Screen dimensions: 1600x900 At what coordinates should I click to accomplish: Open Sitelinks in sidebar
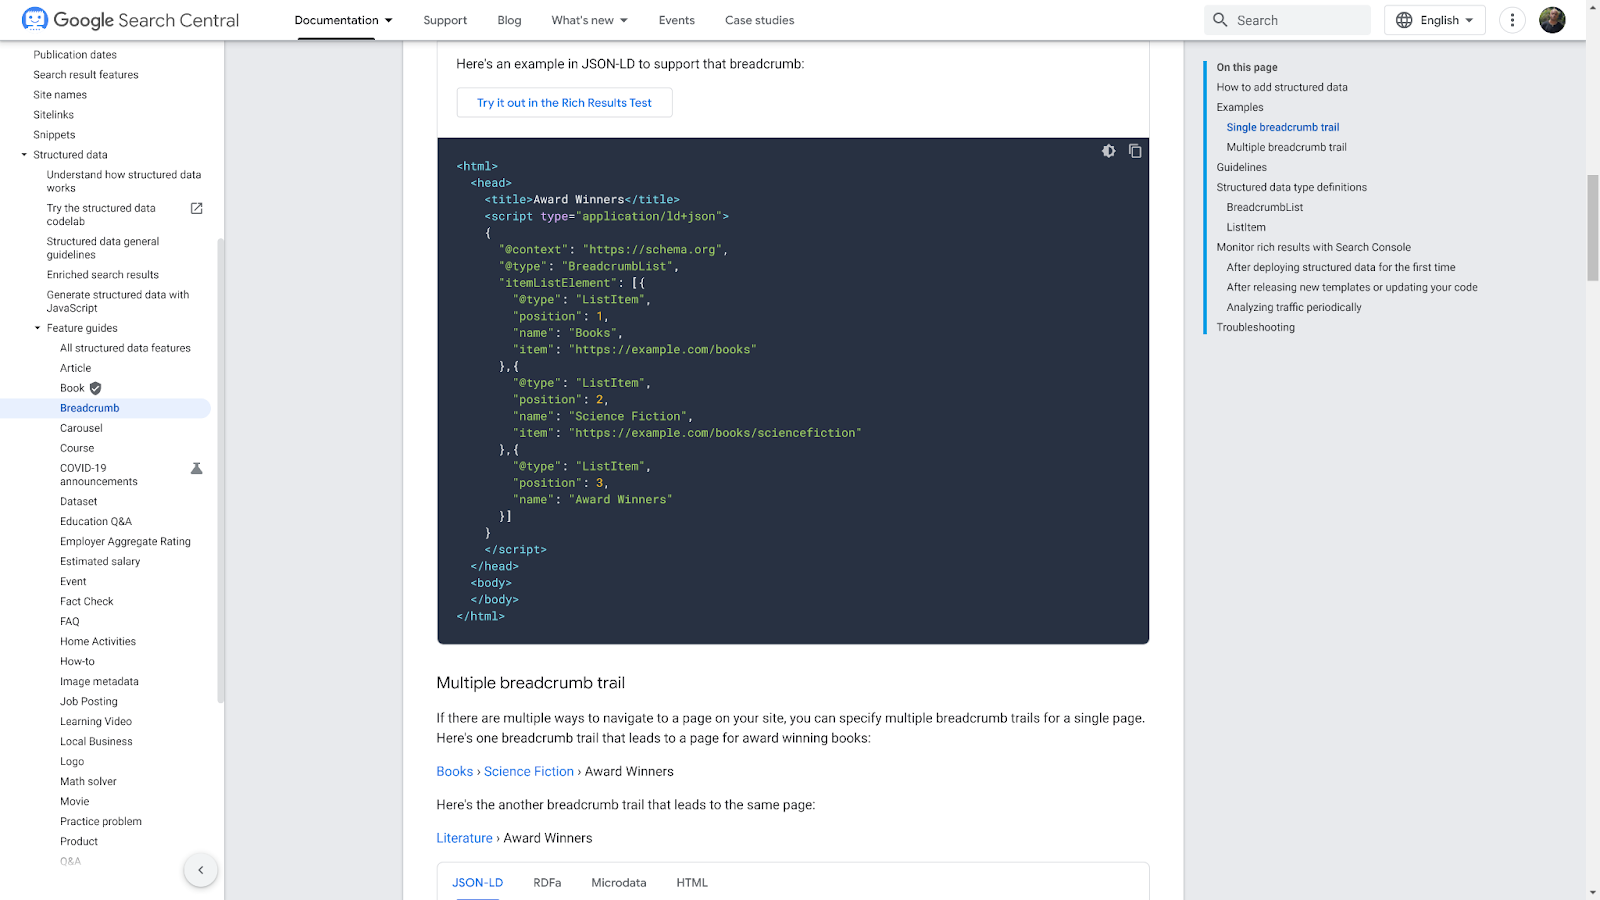click(54, 115)
